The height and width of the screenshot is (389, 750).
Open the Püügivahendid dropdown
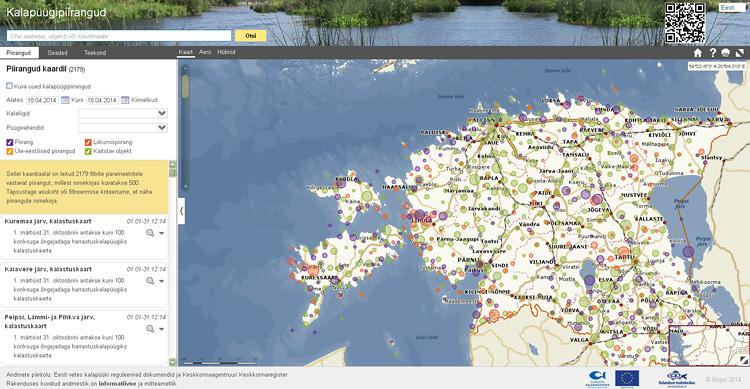point(123,128)
